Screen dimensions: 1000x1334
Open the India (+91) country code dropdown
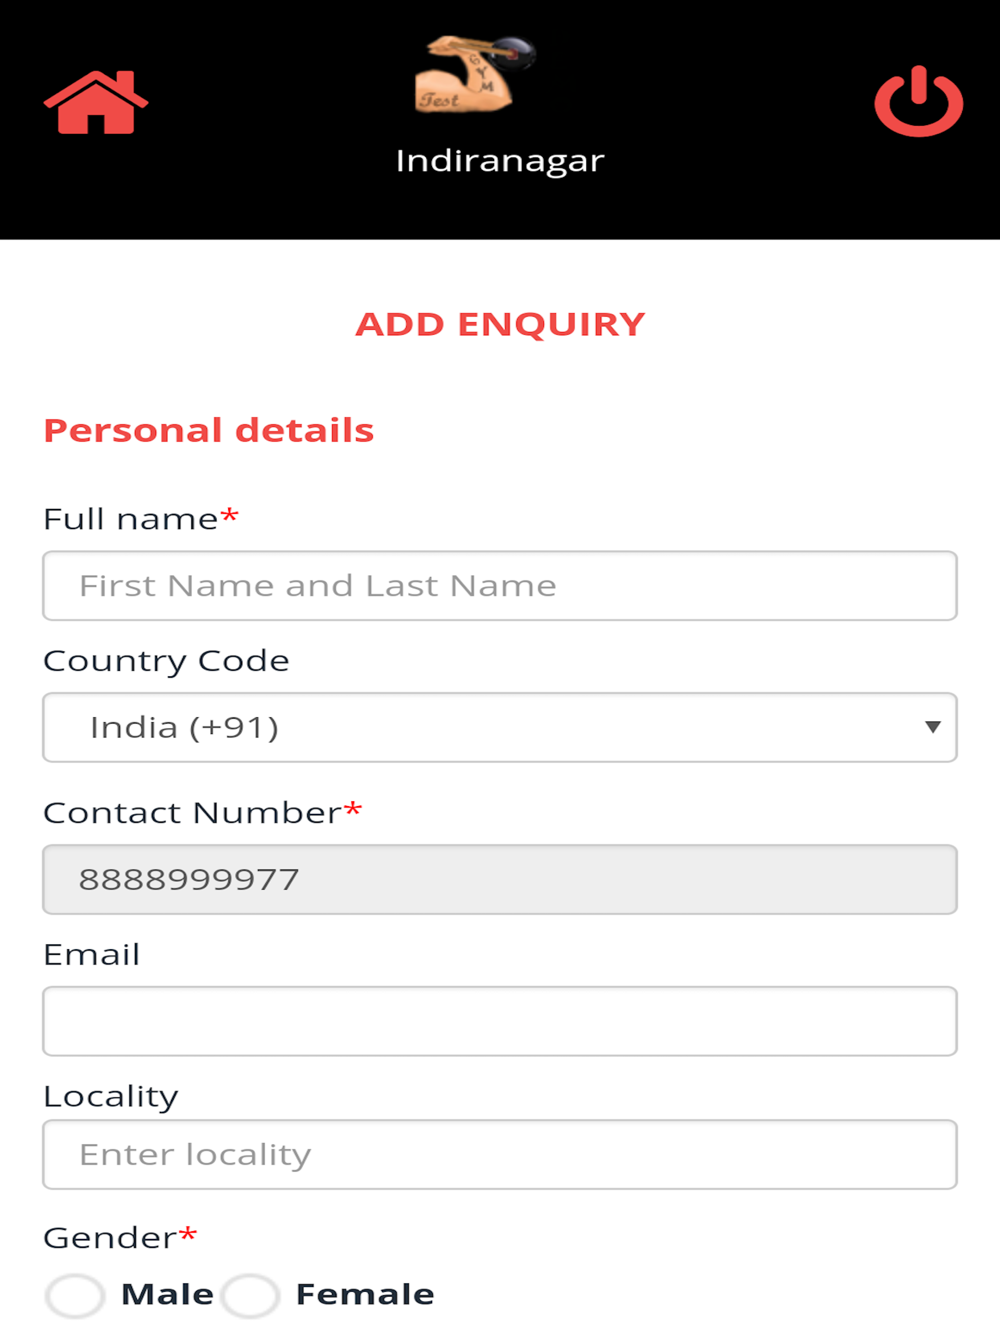500,727
